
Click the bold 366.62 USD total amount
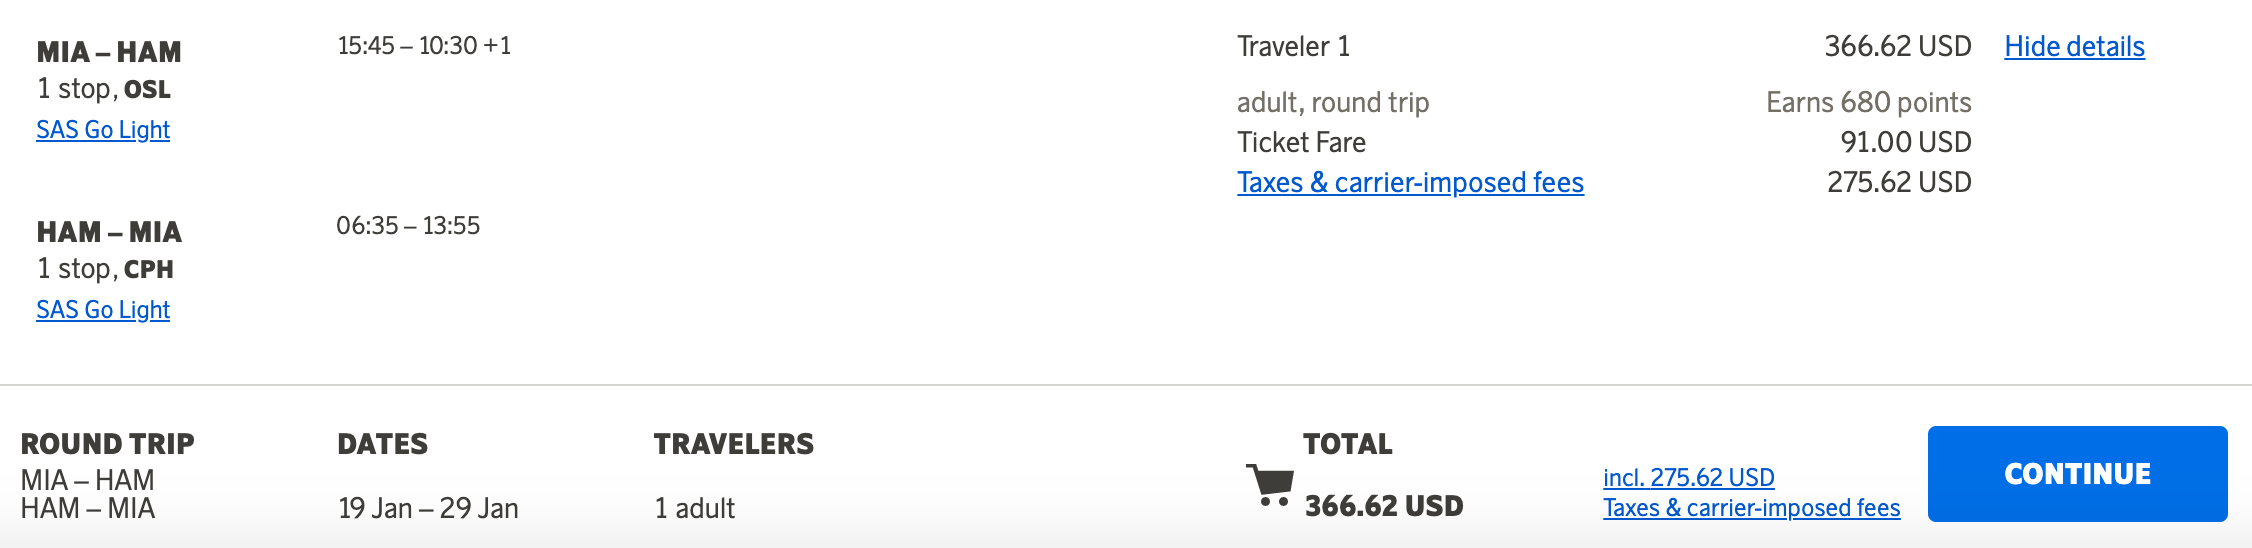(1383, 506)
